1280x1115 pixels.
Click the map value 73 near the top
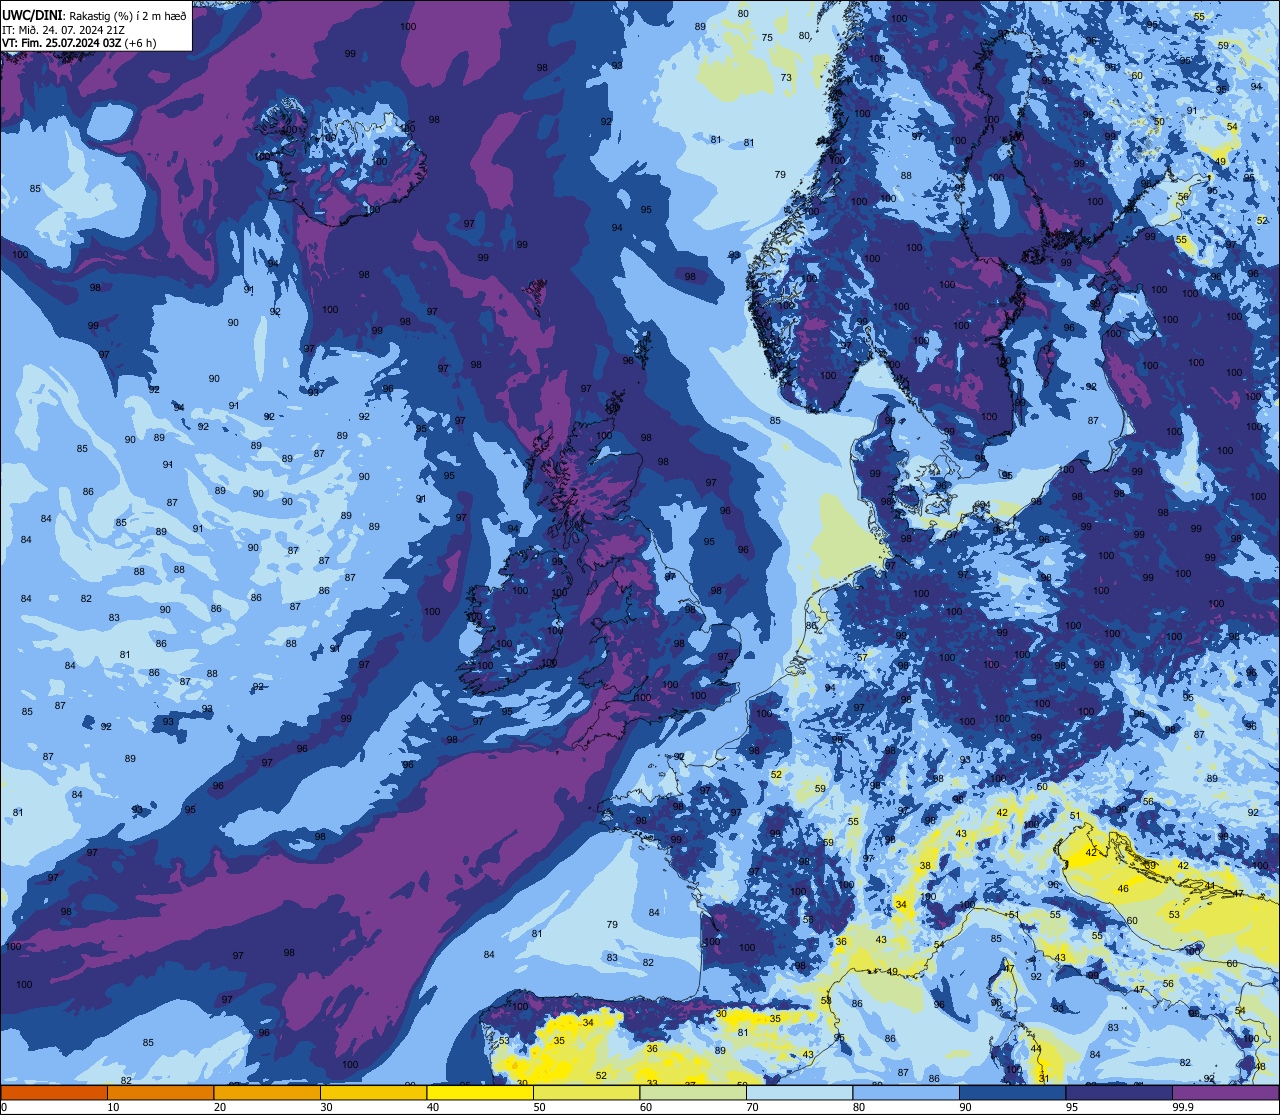pos(786,77)
